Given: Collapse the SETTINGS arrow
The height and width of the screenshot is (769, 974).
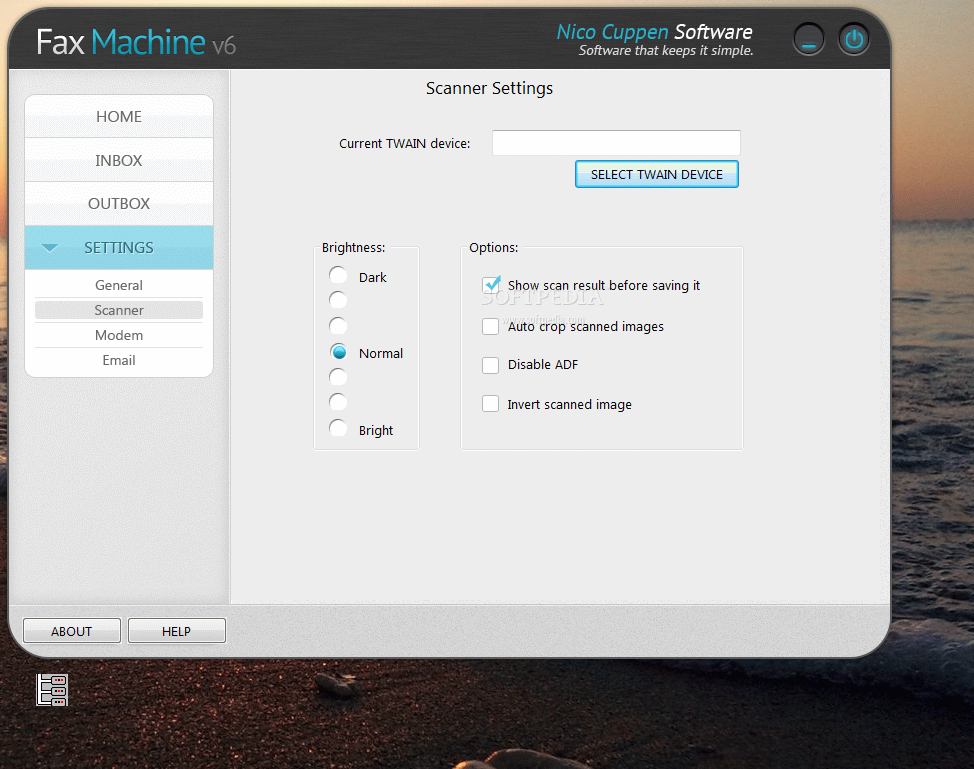Looking at the screenshot, I should point(50,248).
